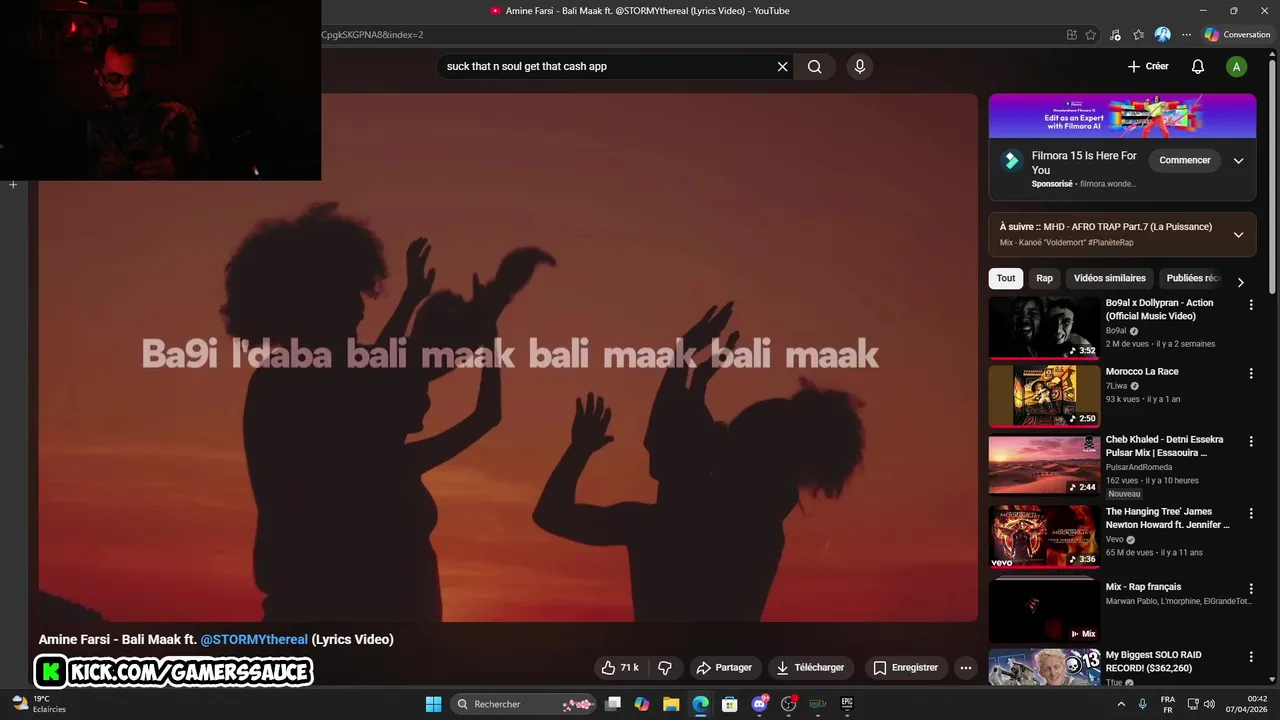Add this page to favorites star
Image resolution: width=1280 pixels, height=720 pixels.
tap(1091, 35)
